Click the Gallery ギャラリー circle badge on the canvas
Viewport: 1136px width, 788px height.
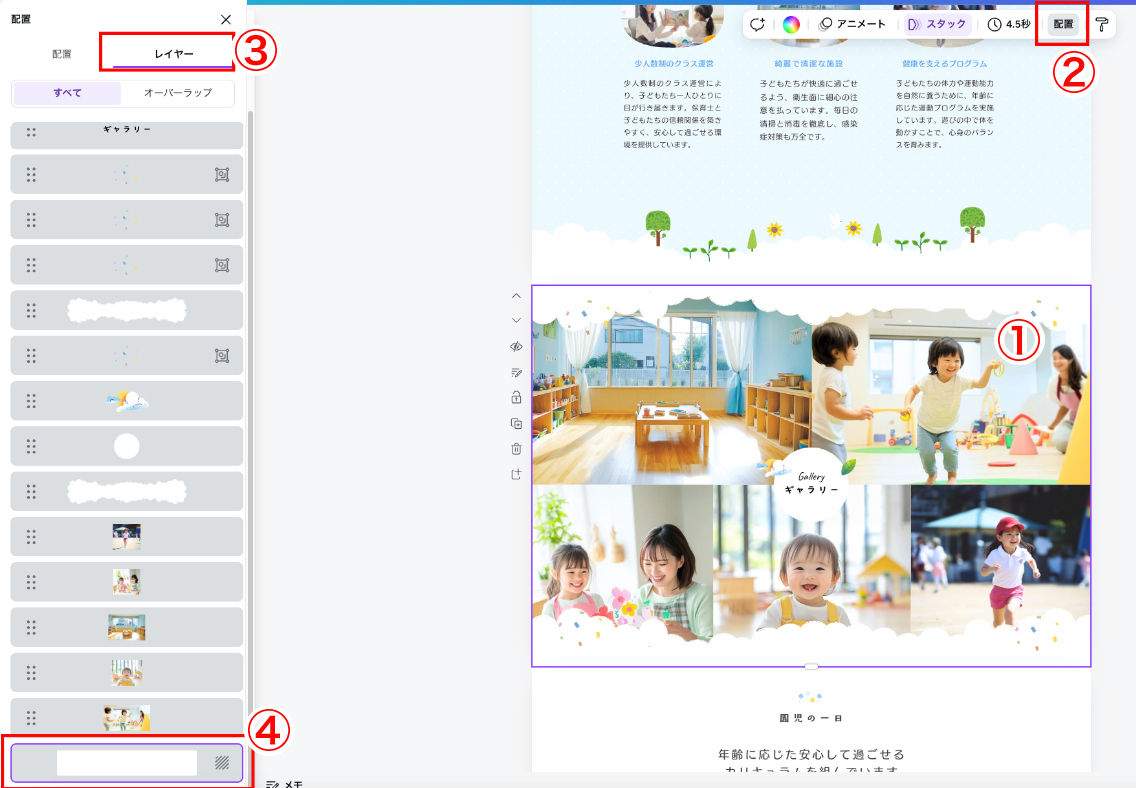pyautogui.click(x=811, y=483)
